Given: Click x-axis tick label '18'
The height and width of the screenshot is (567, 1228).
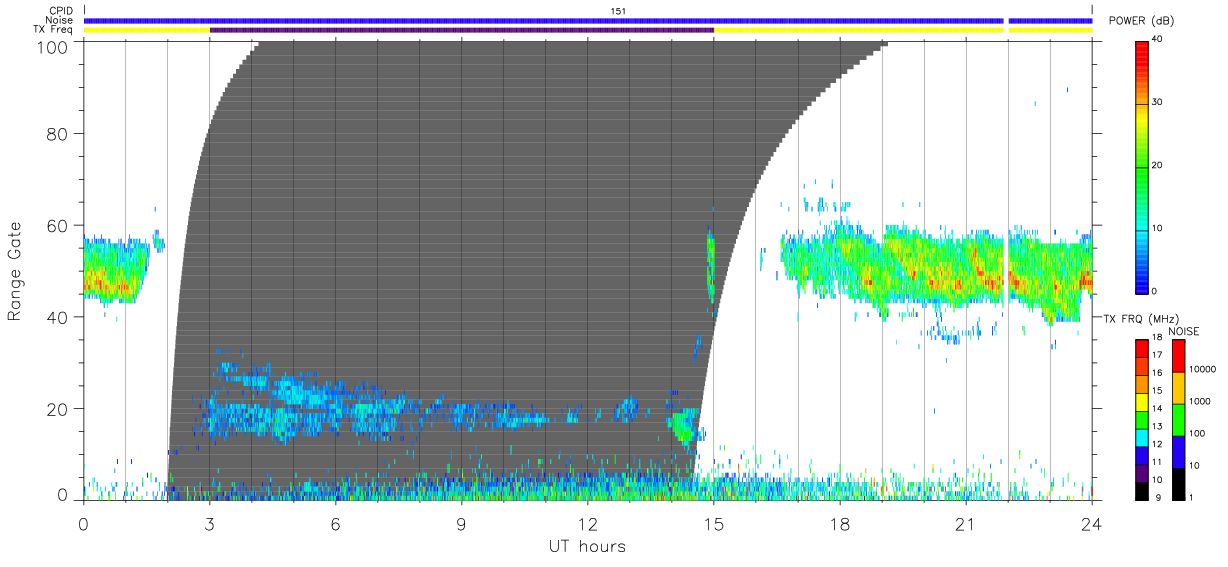Looking at the screenshot, I should click(840, 525).
